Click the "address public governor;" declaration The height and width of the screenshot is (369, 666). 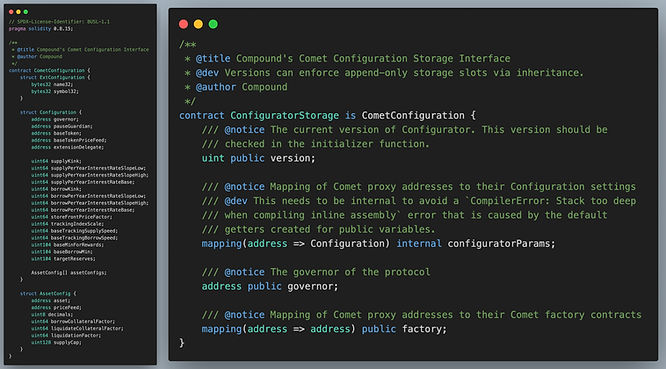click(x=270, y=287)
